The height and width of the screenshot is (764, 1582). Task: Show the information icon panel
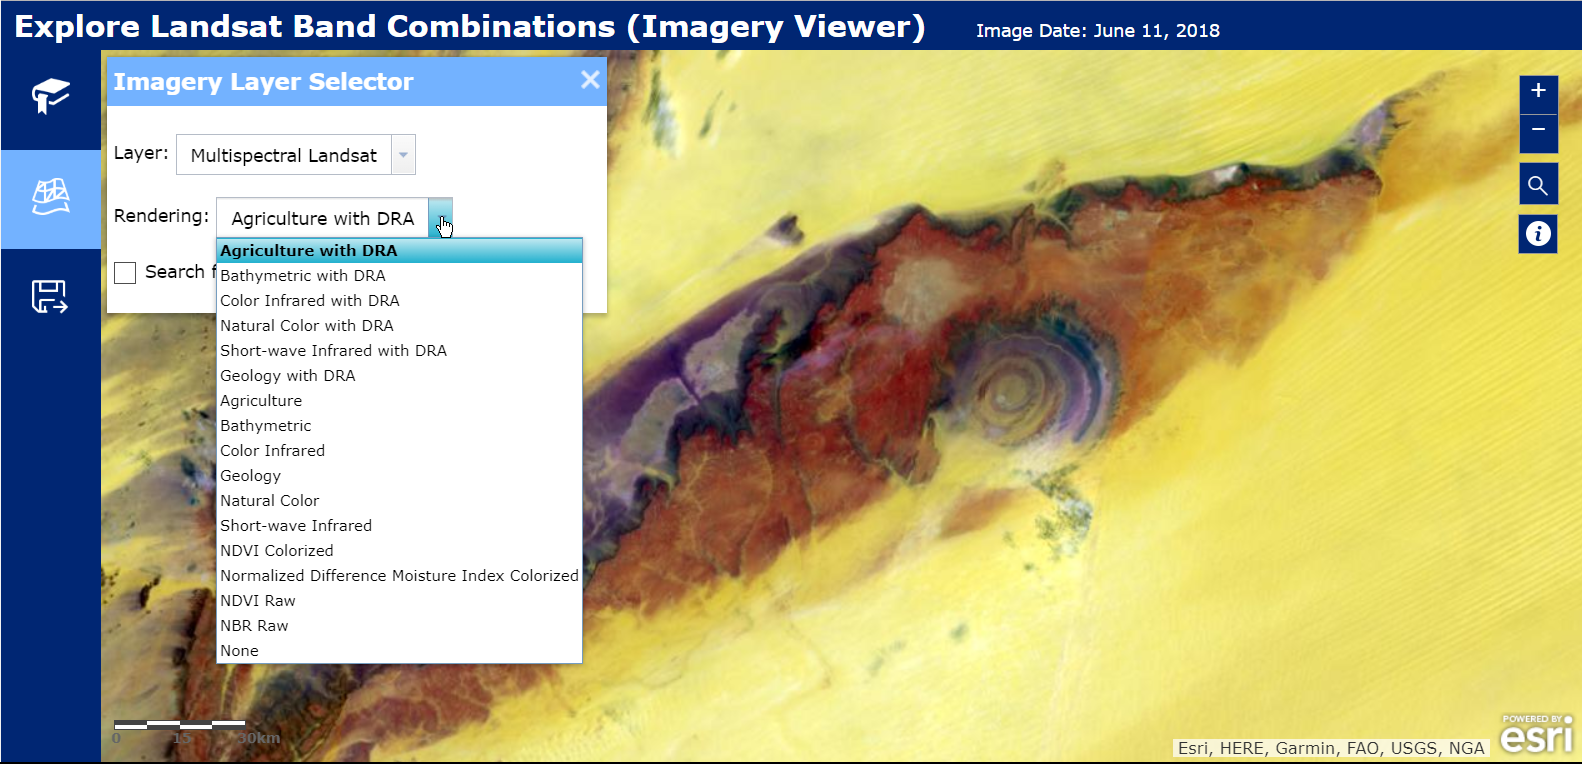[1538, 233]
